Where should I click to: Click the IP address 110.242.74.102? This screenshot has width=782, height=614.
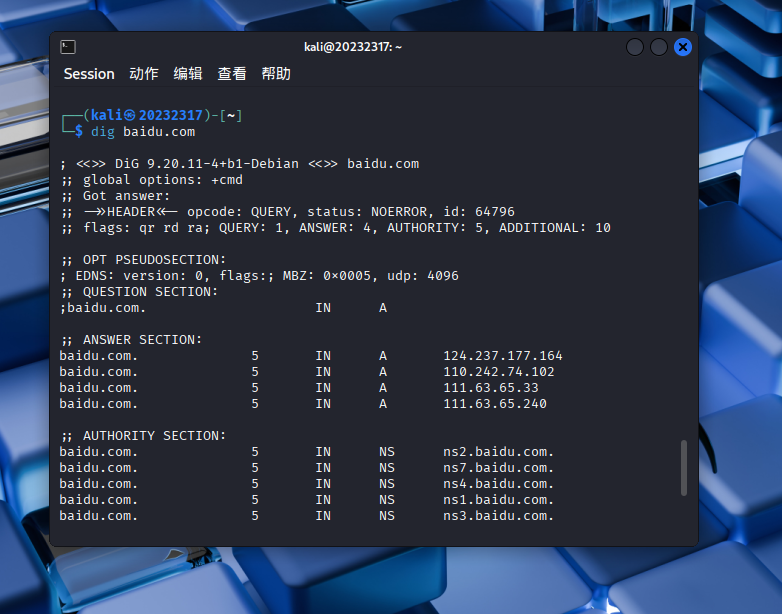click(x=499, y=372)
